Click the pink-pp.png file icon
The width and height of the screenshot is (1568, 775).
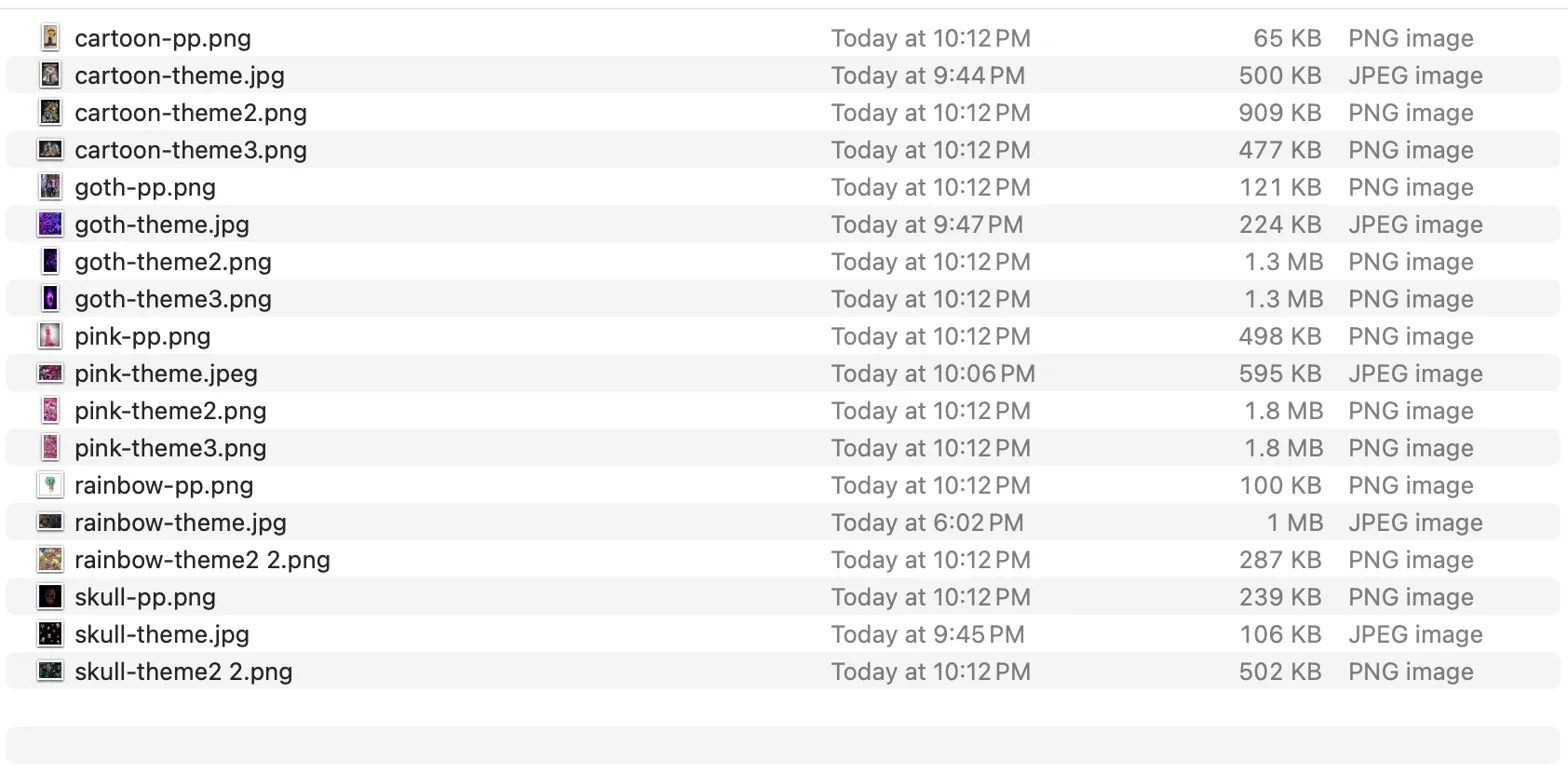(x=50, y=336)
